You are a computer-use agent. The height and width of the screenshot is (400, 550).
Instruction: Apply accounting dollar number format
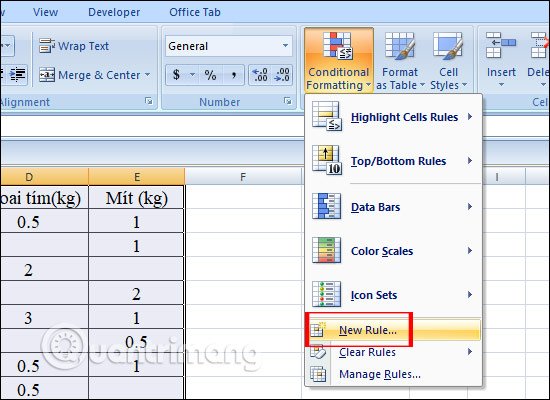pyautogui.click(x=176, y=75)
